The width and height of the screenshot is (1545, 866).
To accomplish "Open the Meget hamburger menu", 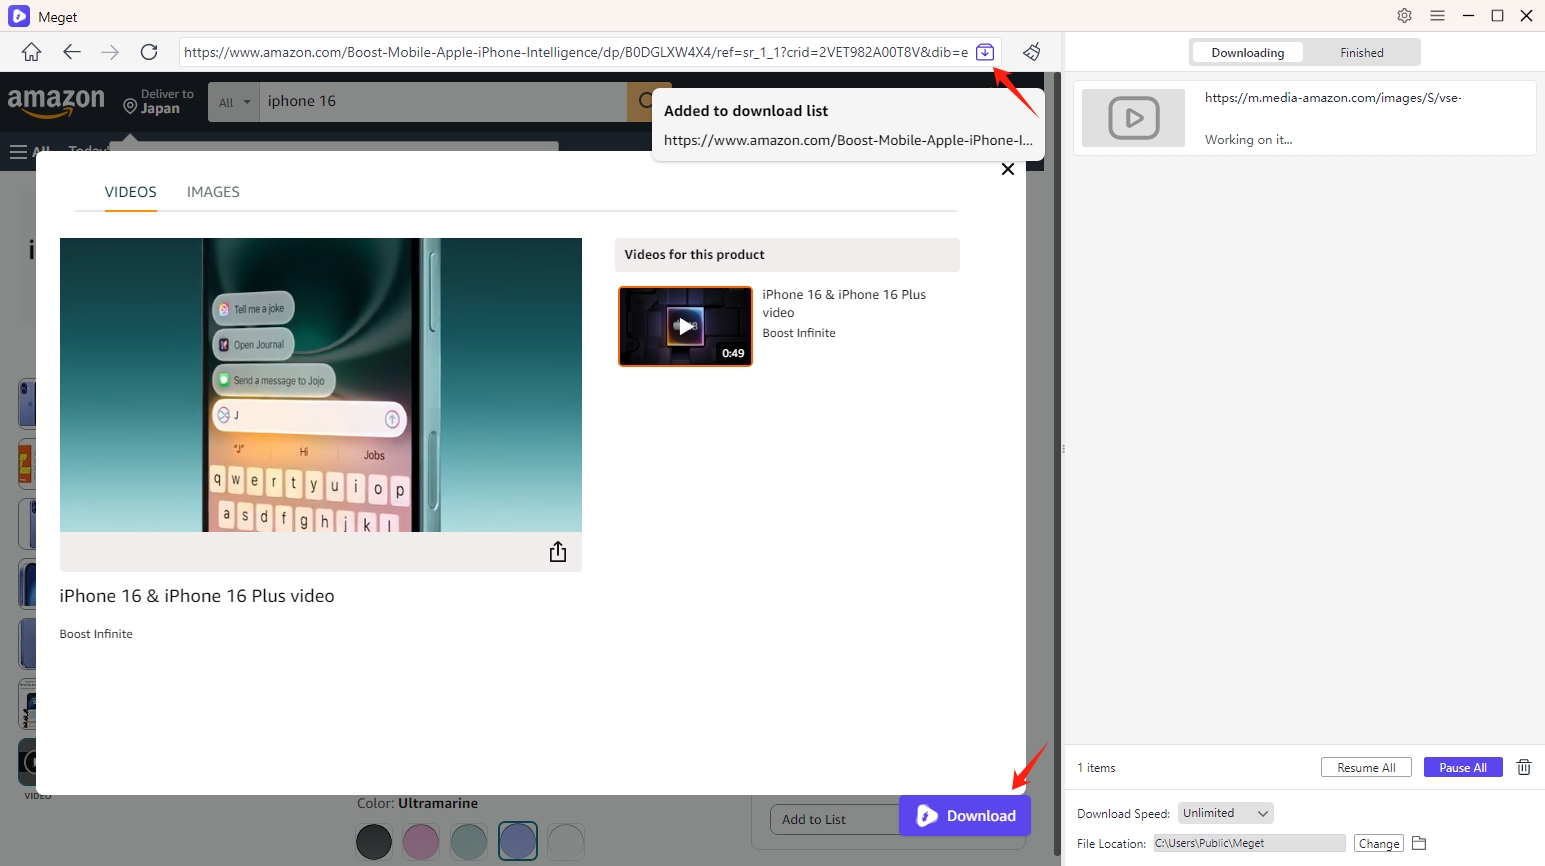I will (x=1437, y=16).
